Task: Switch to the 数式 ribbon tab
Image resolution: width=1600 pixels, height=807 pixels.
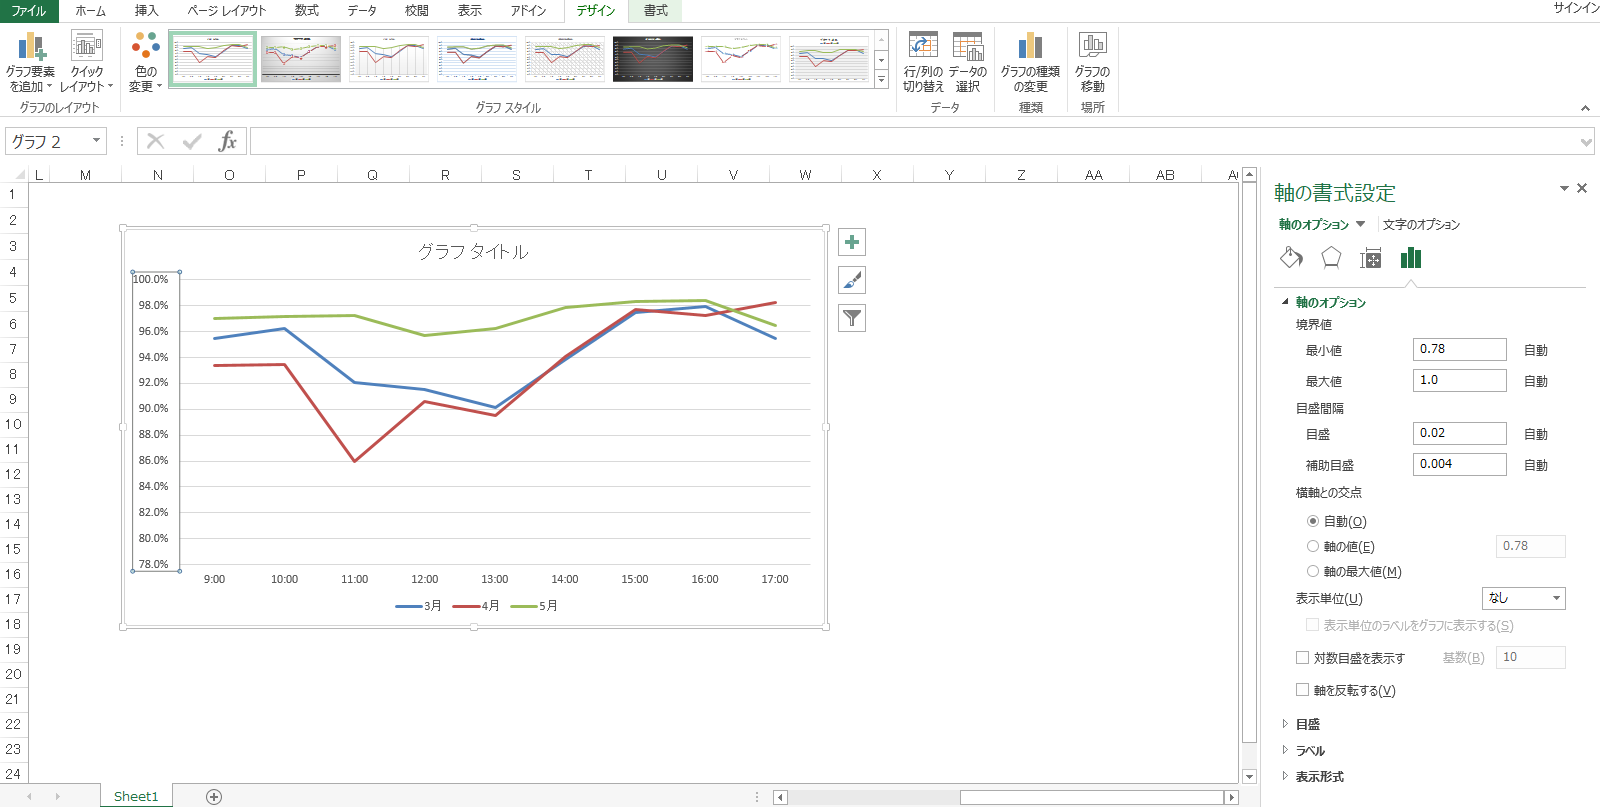Action: (307, 11)
